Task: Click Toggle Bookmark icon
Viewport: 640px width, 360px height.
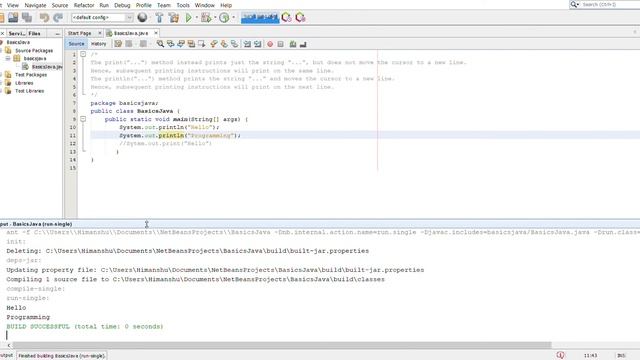Action: [x=234, y=44]
